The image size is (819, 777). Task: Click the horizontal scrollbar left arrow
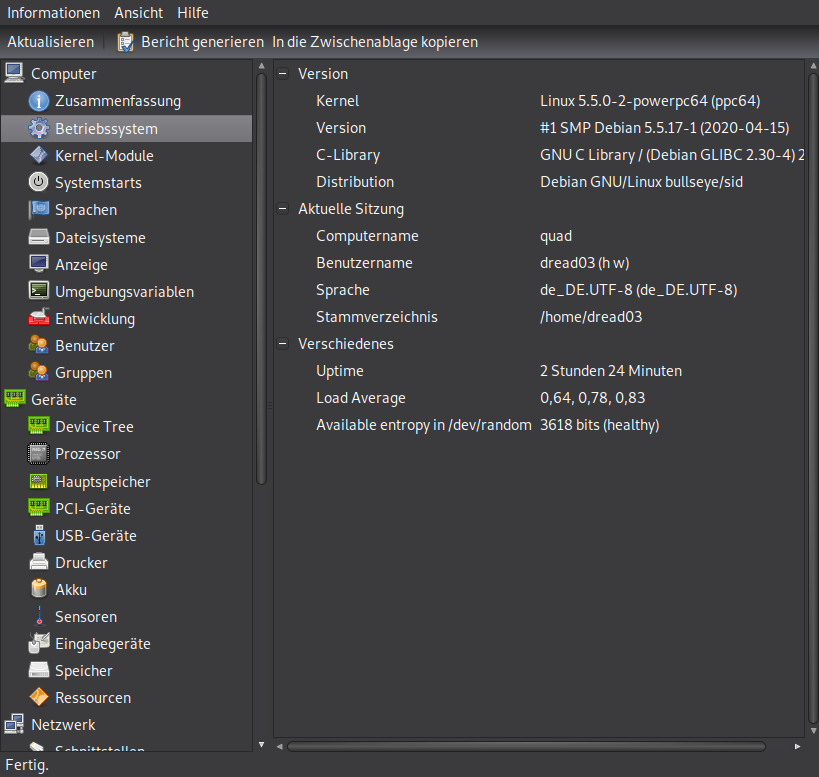tap(279, 747)
